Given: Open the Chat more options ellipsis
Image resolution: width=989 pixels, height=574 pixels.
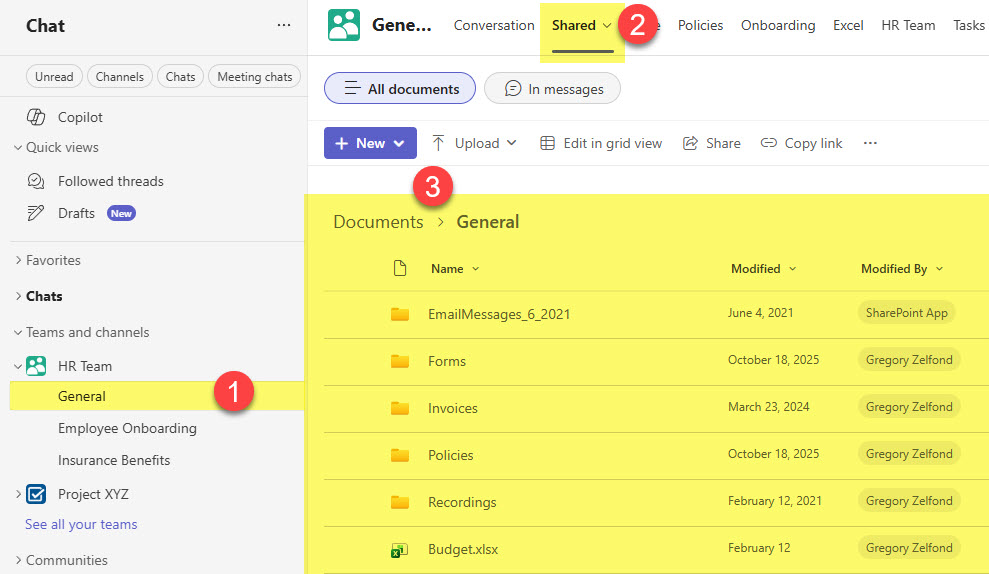Looking at the screenshot, I should click(x=284, y=25).
